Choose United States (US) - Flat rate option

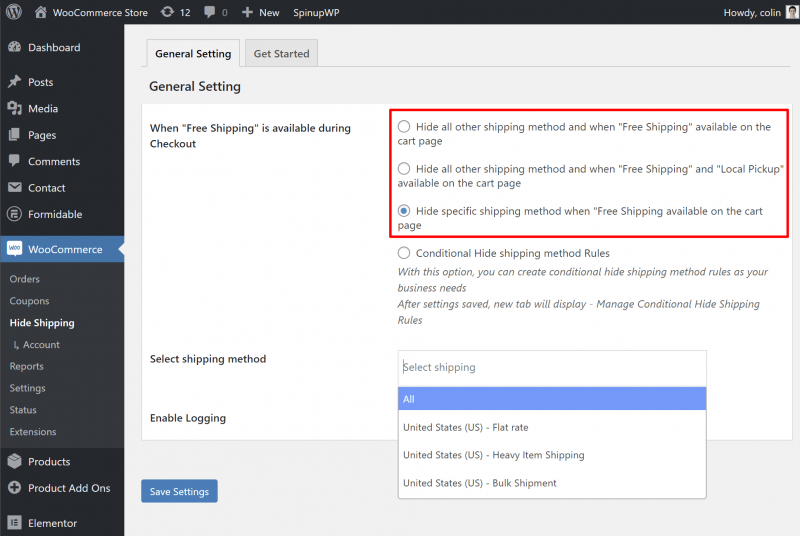pos(552,427)
